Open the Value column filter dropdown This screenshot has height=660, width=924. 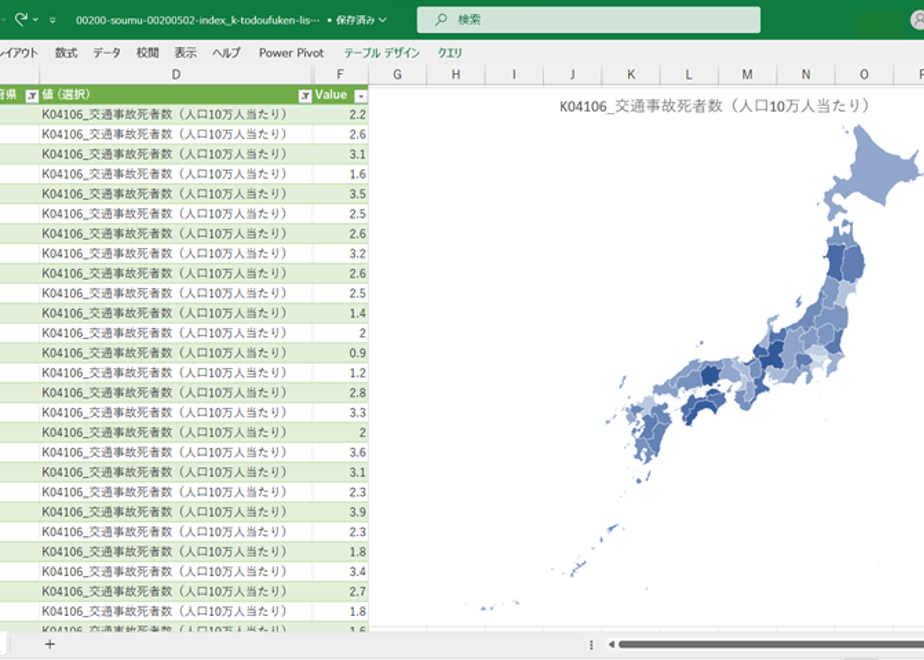click(x=361, y=96)
